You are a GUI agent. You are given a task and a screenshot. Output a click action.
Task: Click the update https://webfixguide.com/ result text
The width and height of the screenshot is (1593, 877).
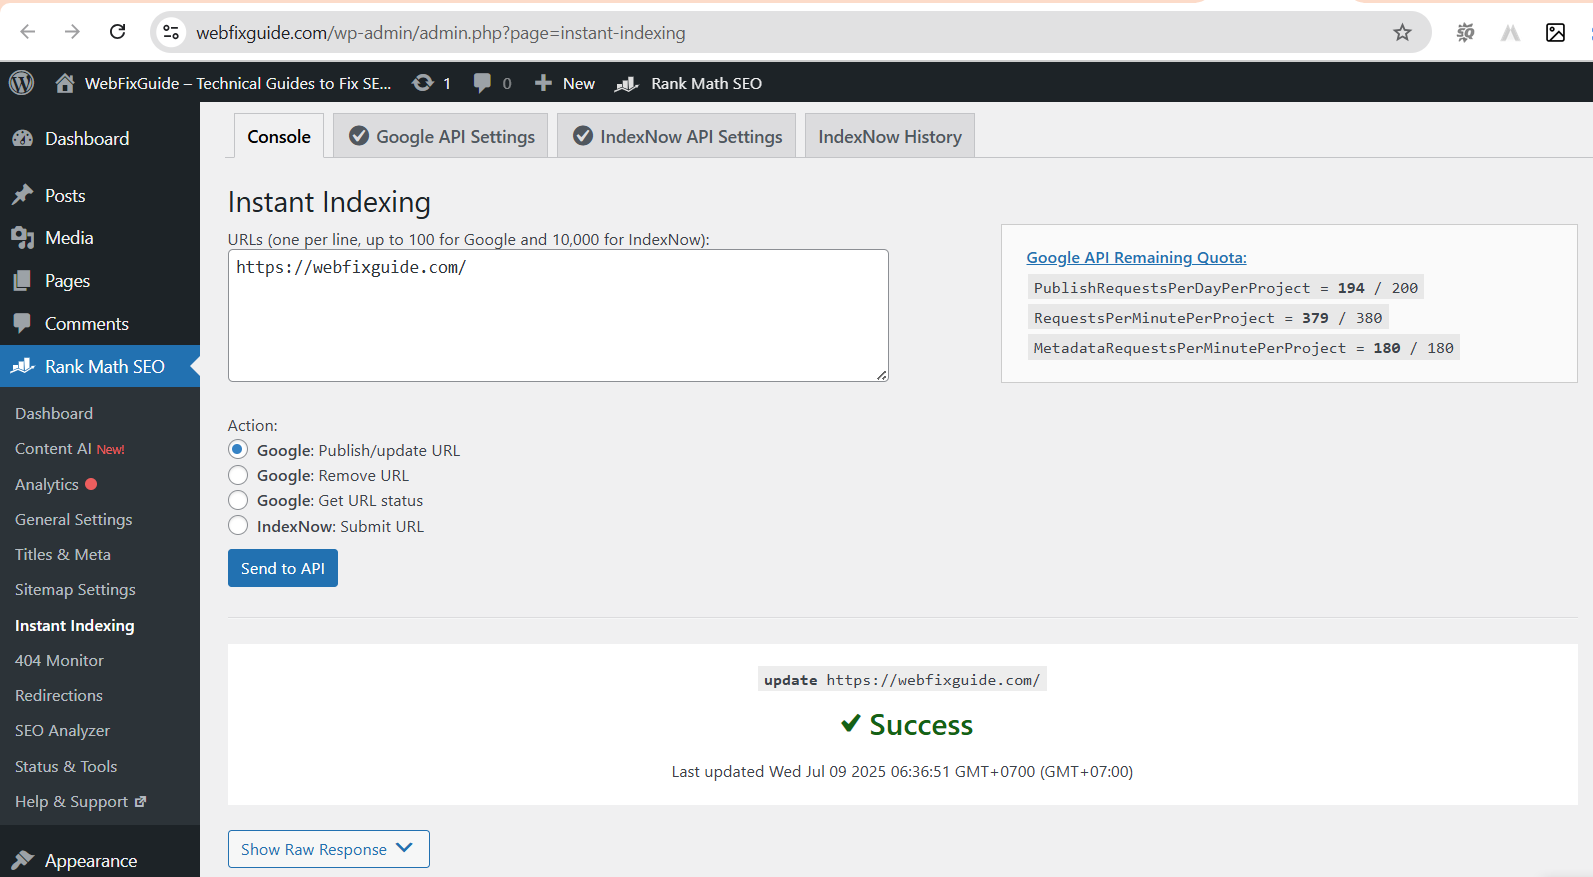[x=902, y=680]
